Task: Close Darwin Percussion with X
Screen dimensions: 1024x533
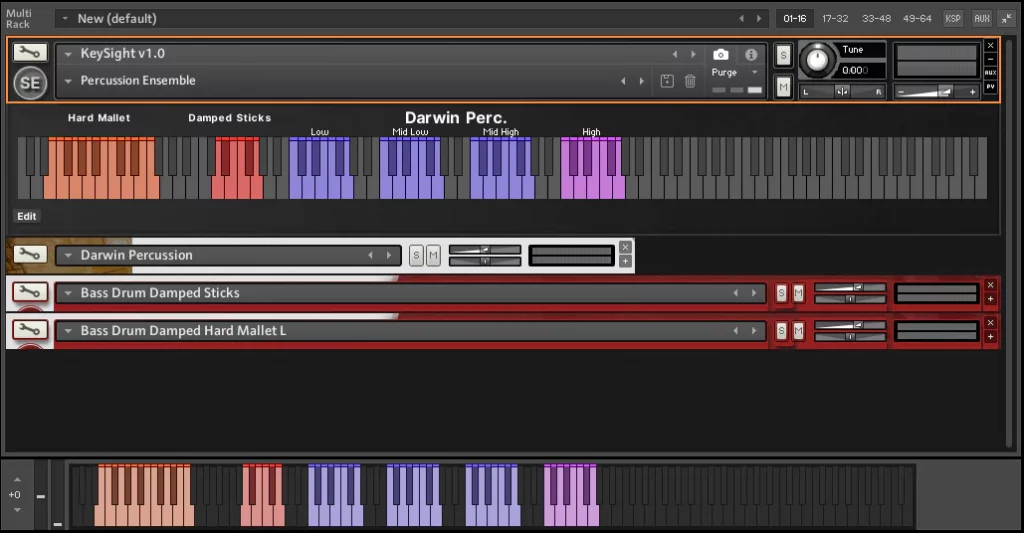Action: coord(625,247)
